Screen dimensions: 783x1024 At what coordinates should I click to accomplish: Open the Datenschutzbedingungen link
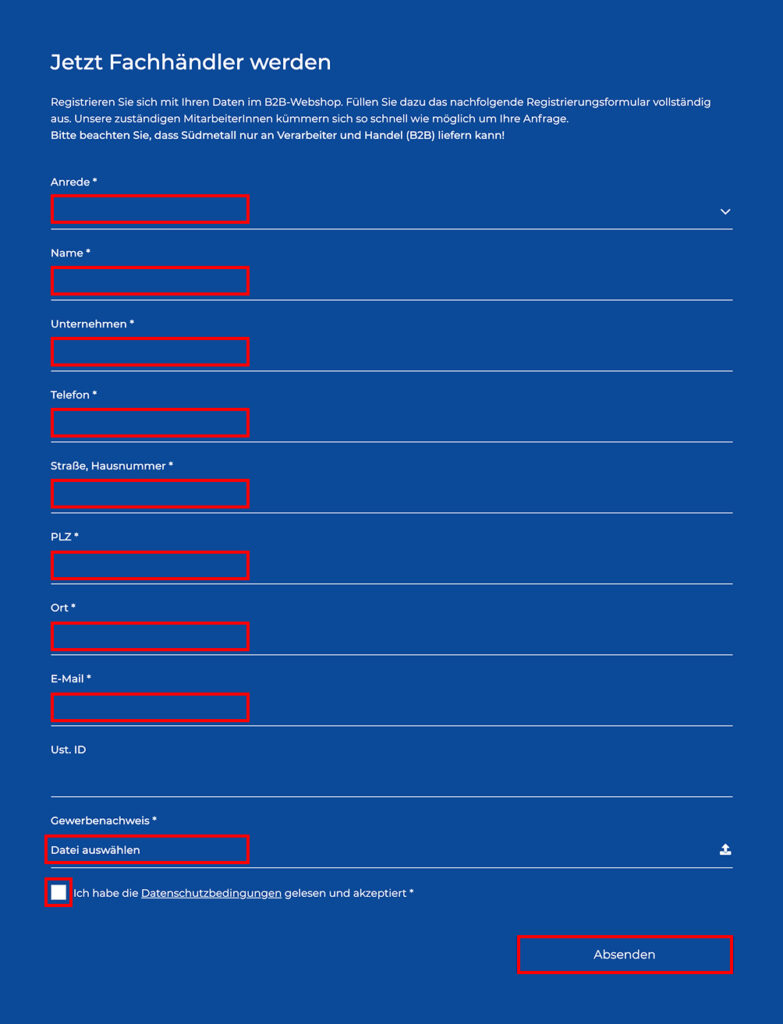(211, 893)
